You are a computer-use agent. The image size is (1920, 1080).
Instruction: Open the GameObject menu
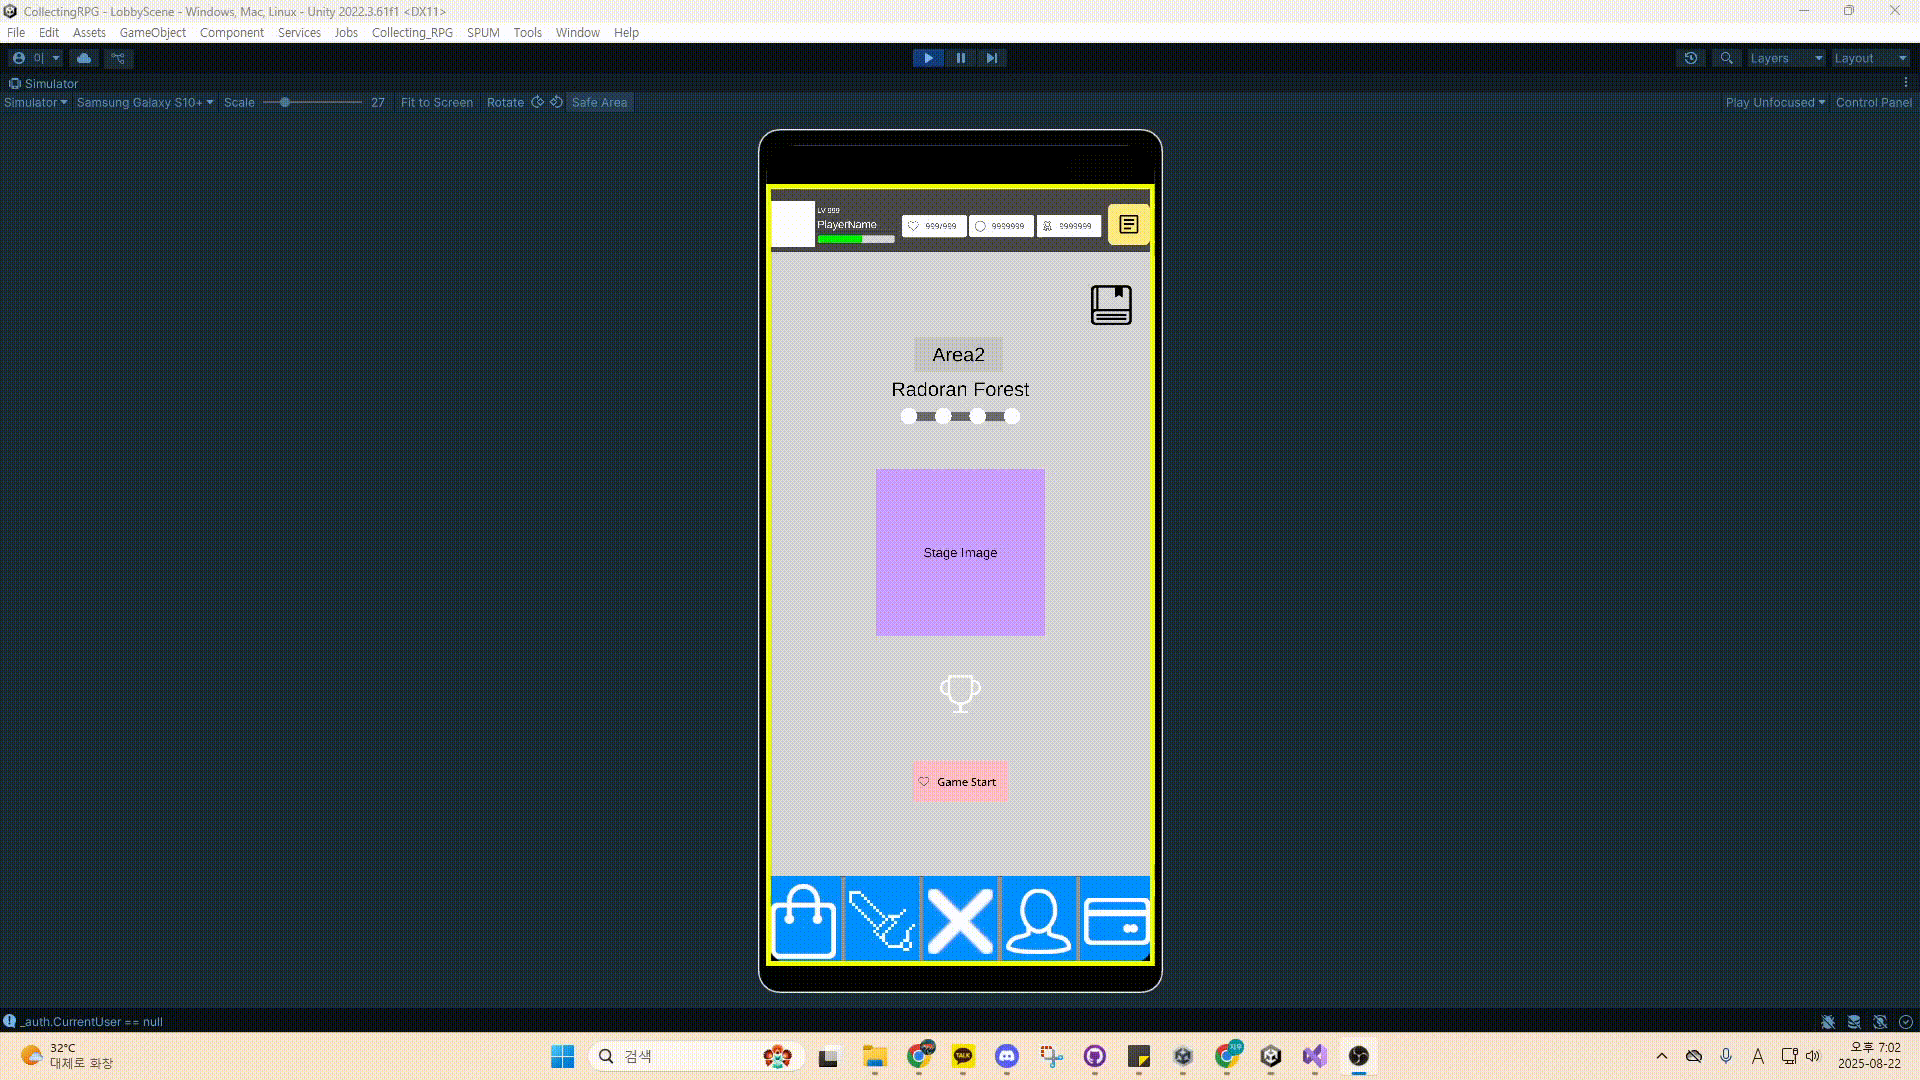click(152, 32)
